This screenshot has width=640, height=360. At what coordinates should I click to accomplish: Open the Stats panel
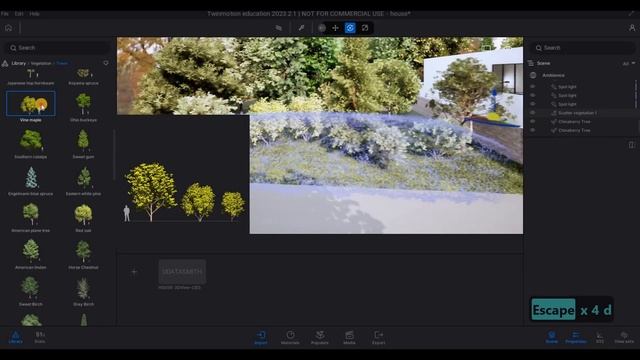pyautogui.click(x=40, y=337)
